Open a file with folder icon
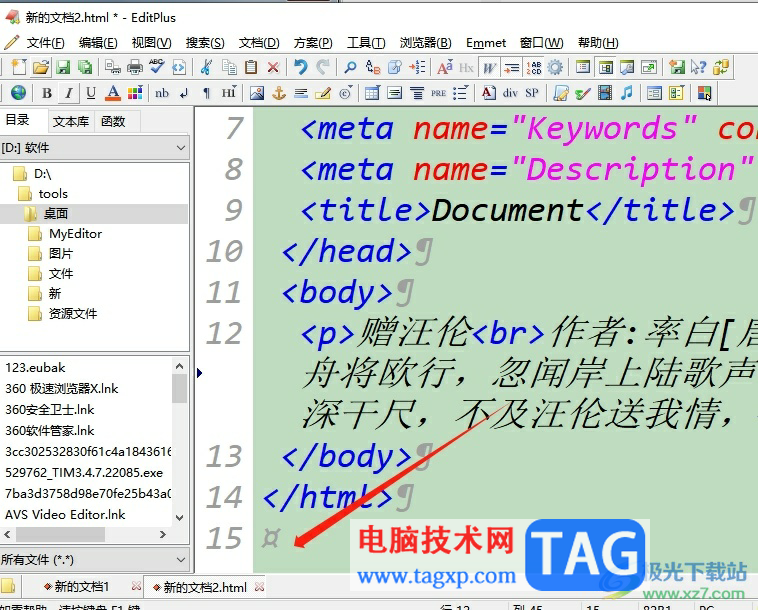758x610 pixels. point(41,67)
